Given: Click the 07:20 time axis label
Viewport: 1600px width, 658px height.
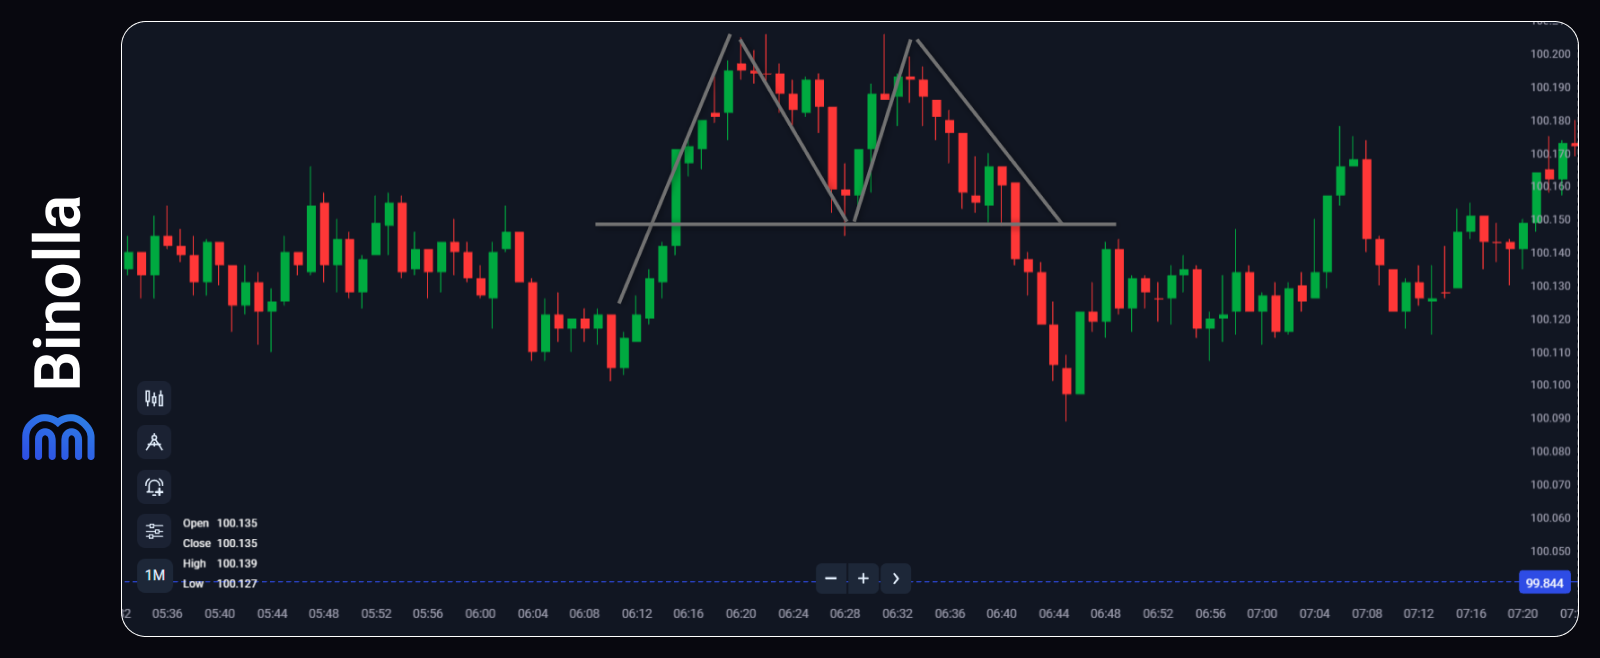Looking at the screenshot, I should pyautogui.click(x=1523, y=613).
